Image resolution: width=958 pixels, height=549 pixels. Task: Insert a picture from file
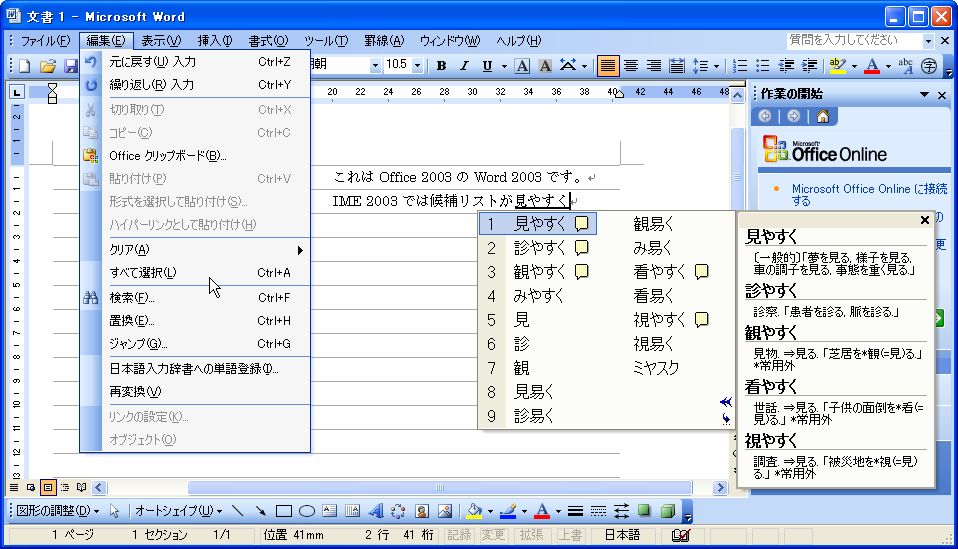coord(445,511)
